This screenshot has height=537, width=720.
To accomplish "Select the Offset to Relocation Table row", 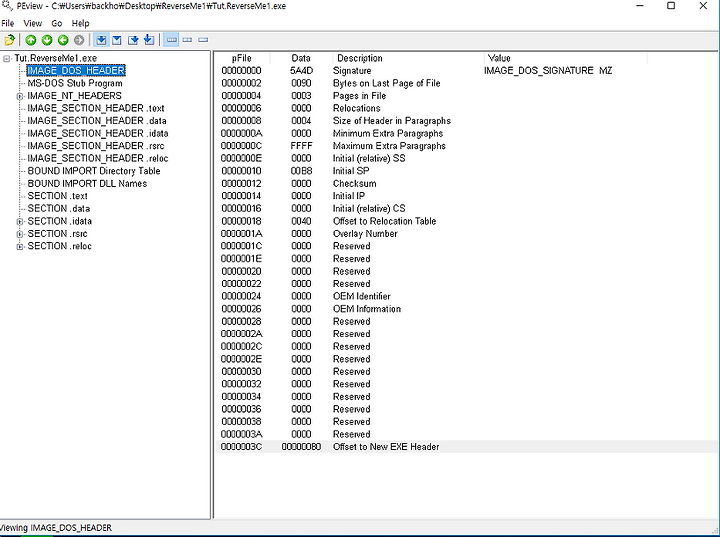I will tap(466, 221).
